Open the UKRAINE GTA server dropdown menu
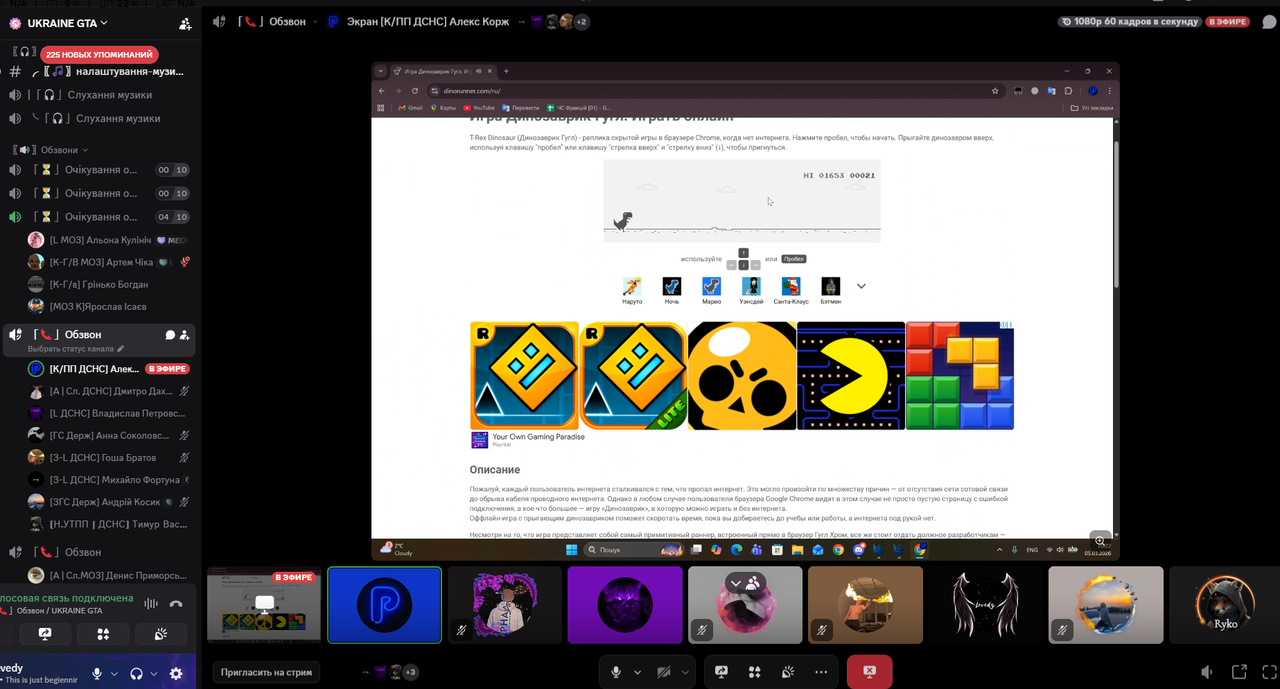This screenshot has width=1280, height=689. click(68, 23)
